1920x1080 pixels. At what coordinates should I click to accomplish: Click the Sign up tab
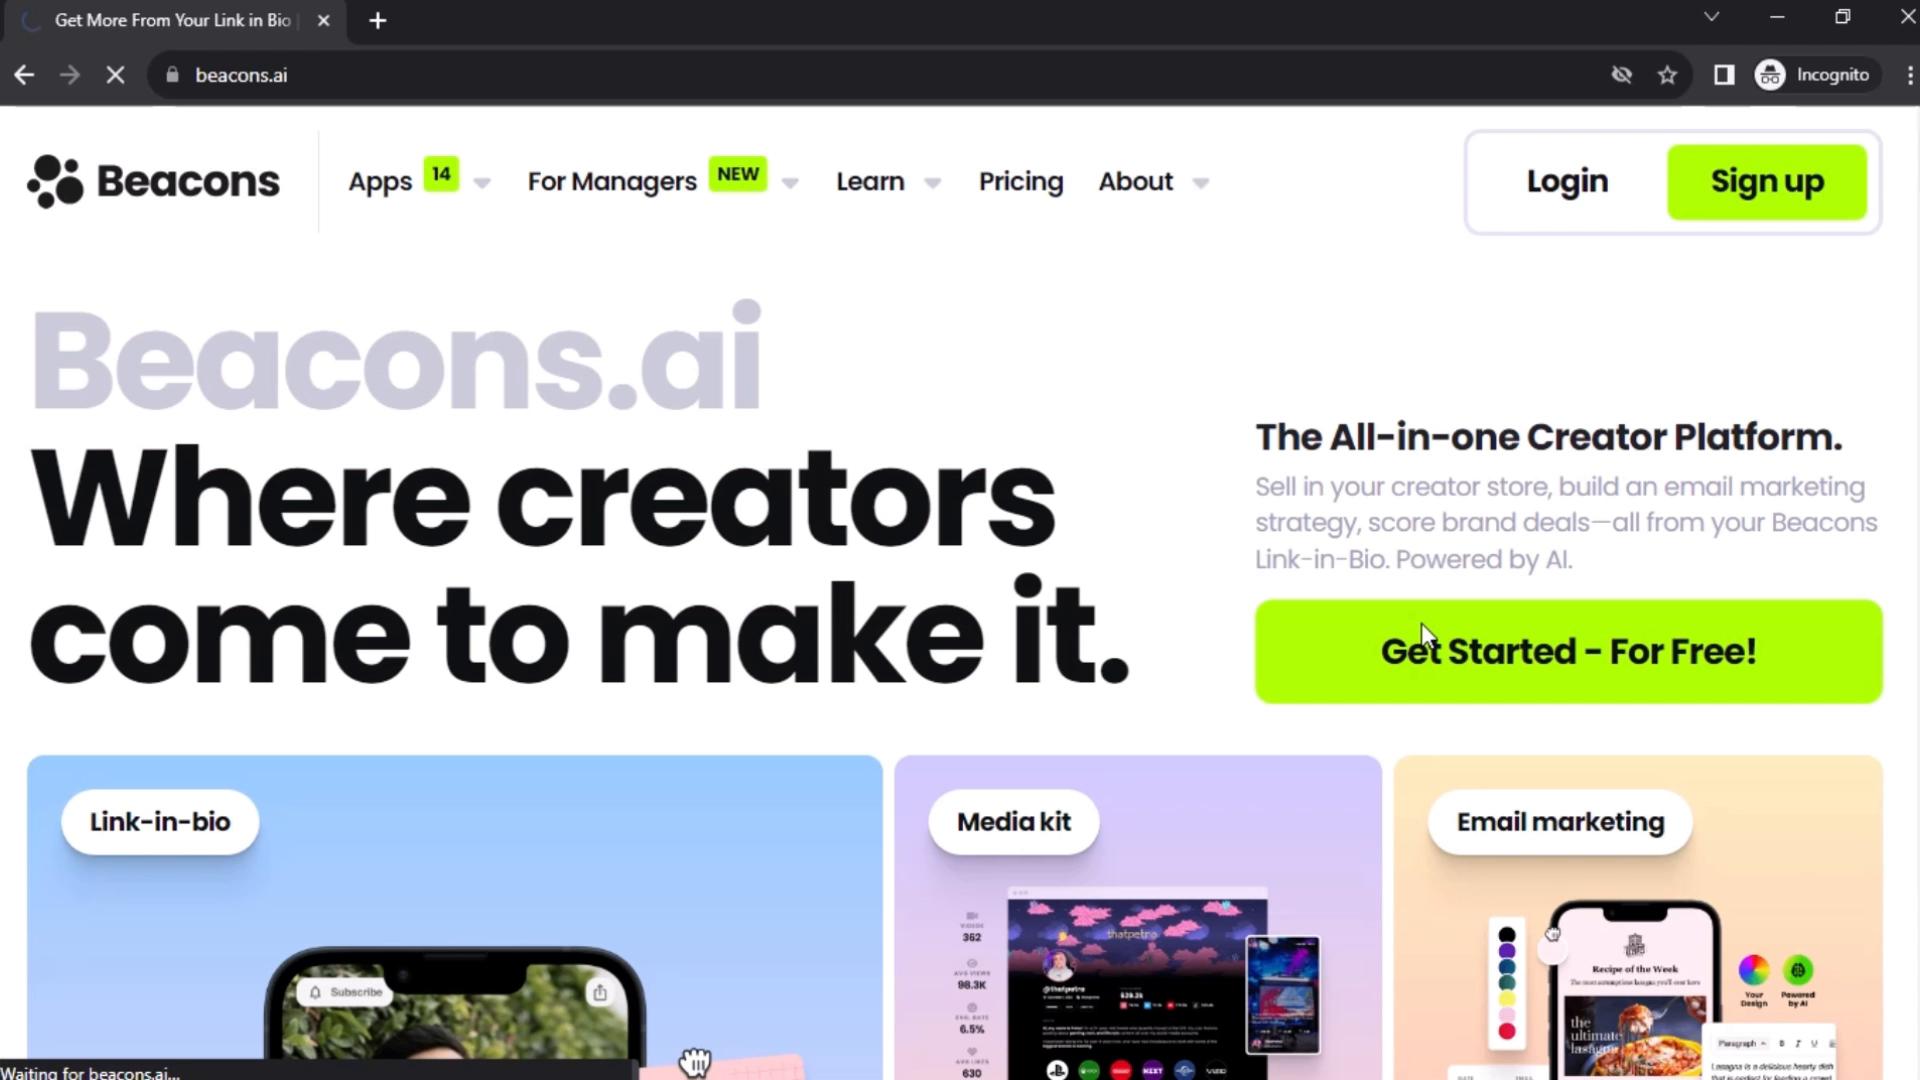click(1768, 182)
